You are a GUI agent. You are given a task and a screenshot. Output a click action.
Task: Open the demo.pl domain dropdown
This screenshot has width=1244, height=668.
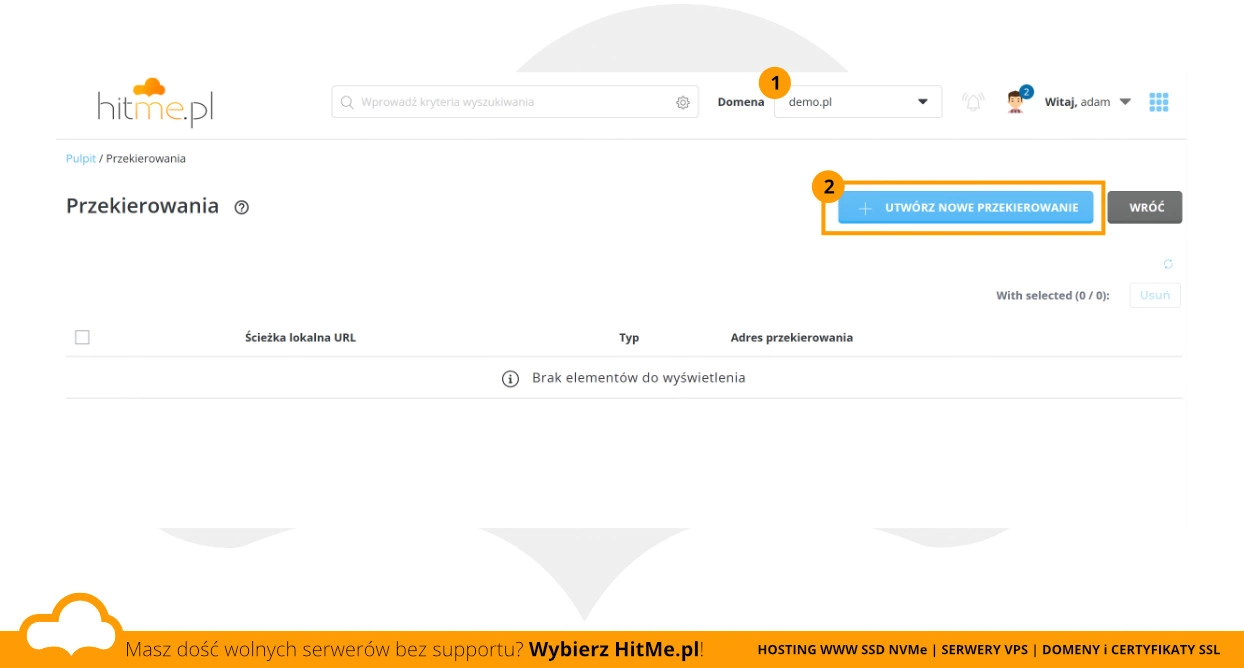[858, 102]
